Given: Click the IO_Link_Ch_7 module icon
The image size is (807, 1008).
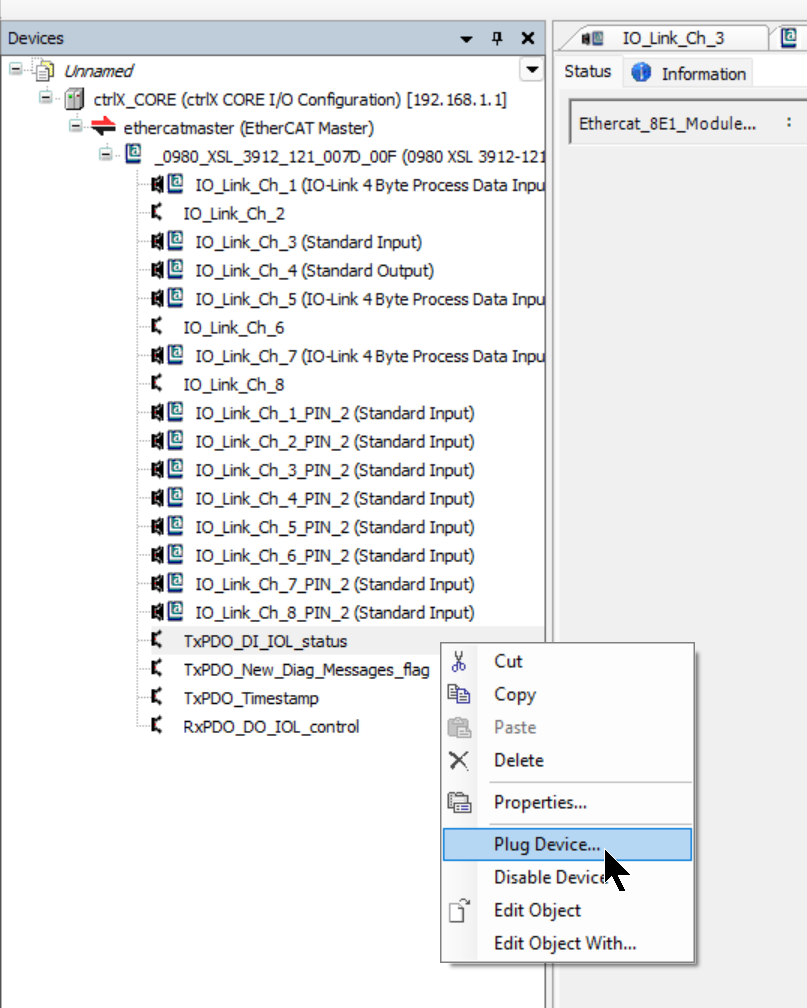Looking at the screenshot, I should coord(167,356).
